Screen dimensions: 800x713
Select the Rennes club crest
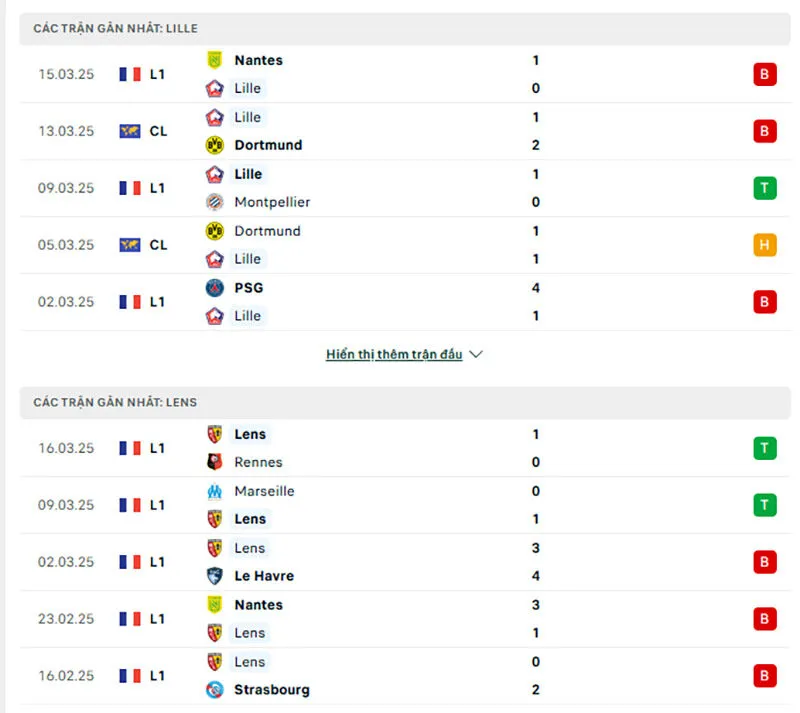pos(215,462)
